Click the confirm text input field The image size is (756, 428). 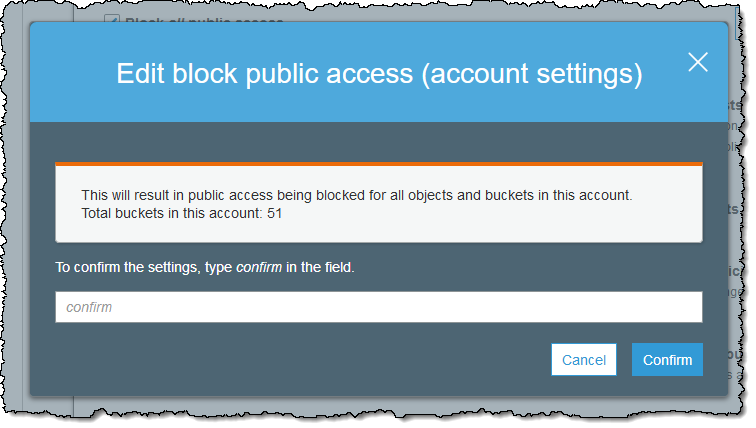(x=378, y=307)
